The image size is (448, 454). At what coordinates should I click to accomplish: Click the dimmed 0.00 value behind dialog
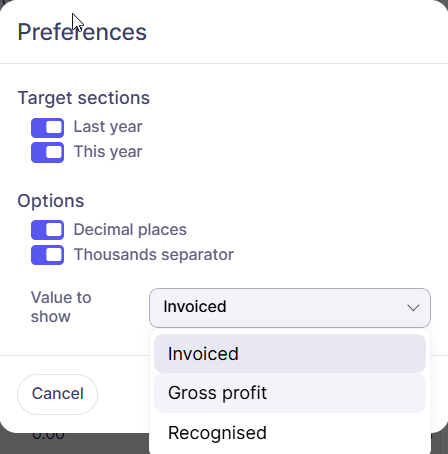click(x=49, y=435)
